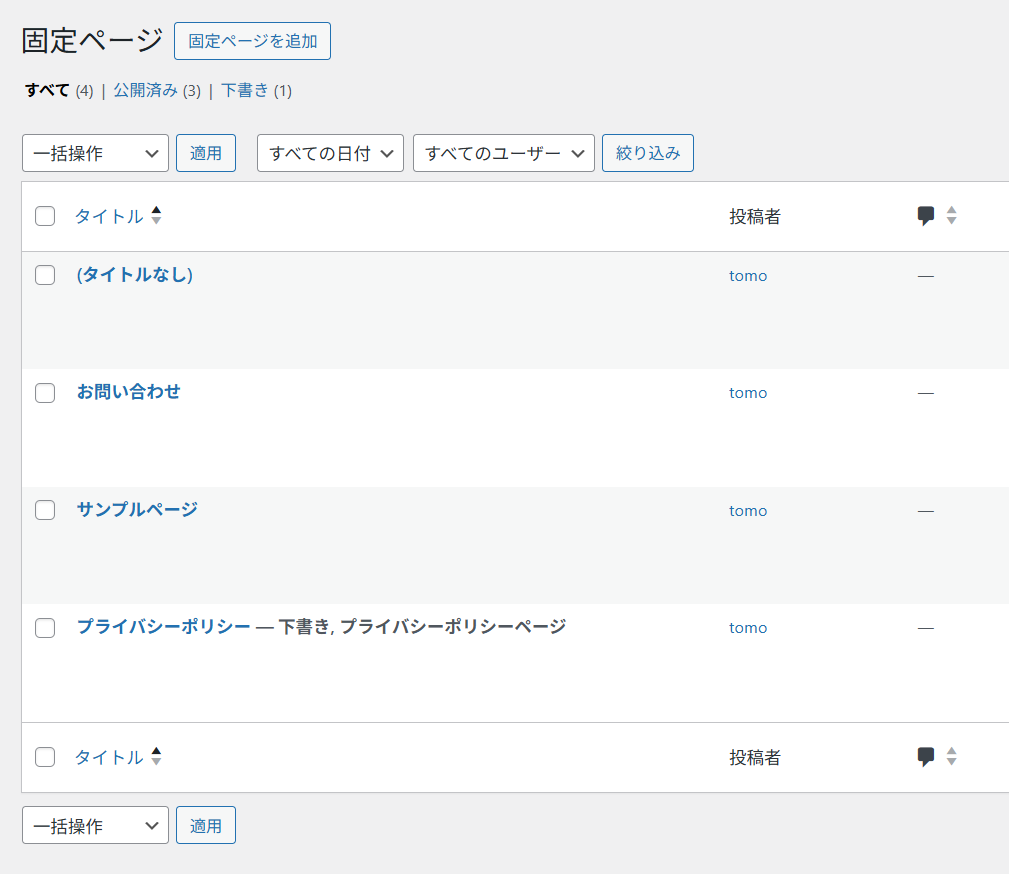The image size is (1009, 874).
Task: Show the 下書き drafts filter view
Action: click(245, 91)
